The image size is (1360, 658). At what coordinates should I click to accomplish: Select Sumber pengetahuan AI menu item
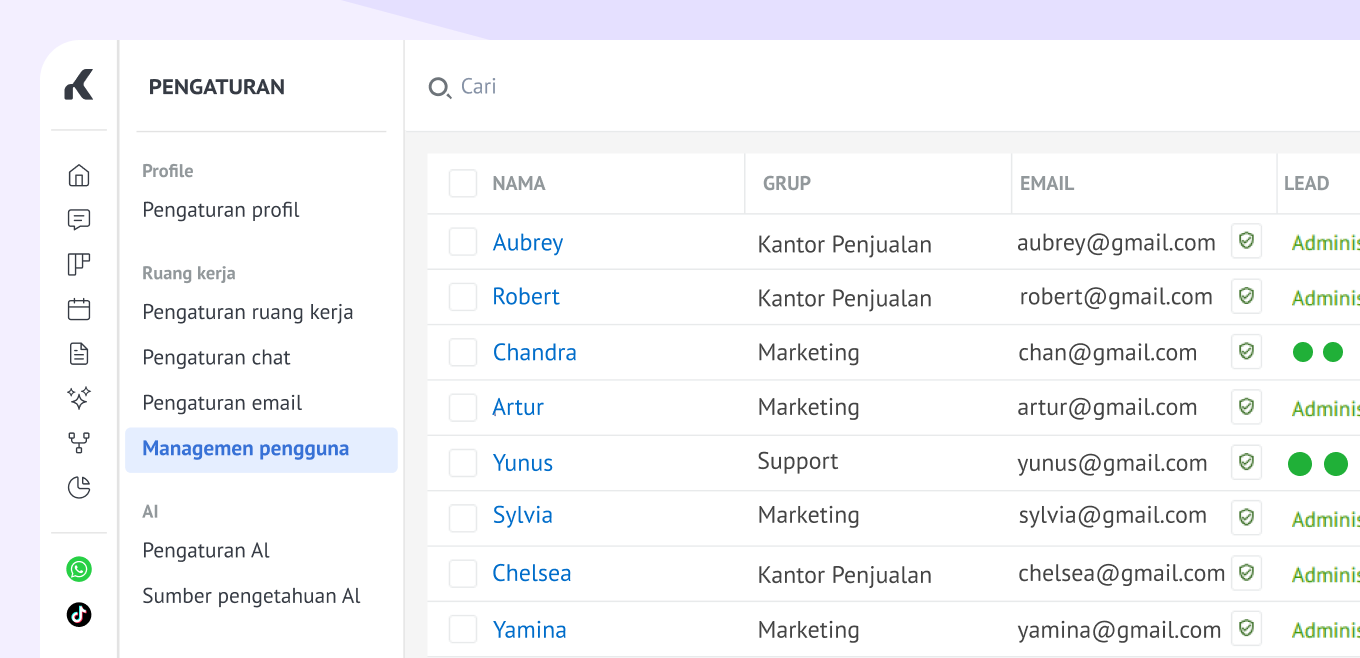tap(251, 596)
